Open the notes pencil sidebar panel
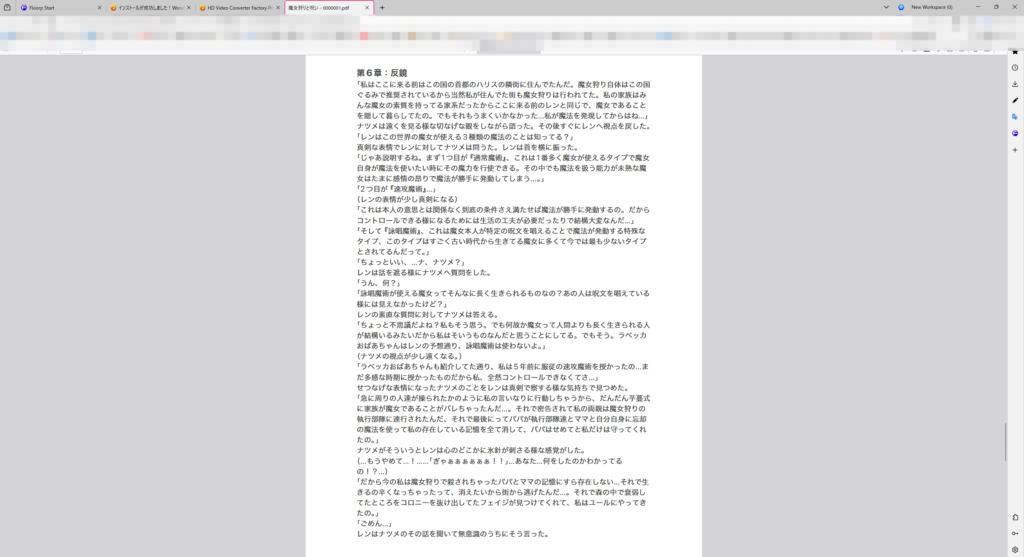This screenshot has width=1024, height=557. tap(1015, 101)
